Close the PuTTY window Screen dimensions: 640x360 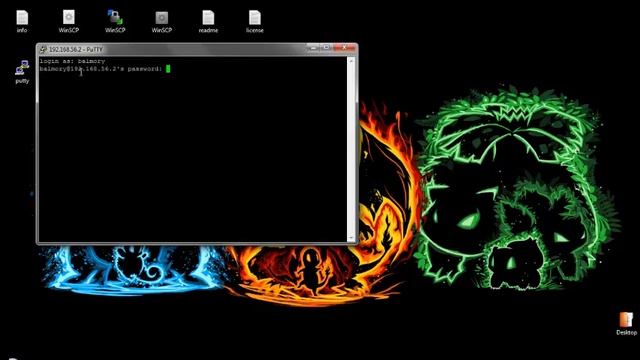coord(344,48)
